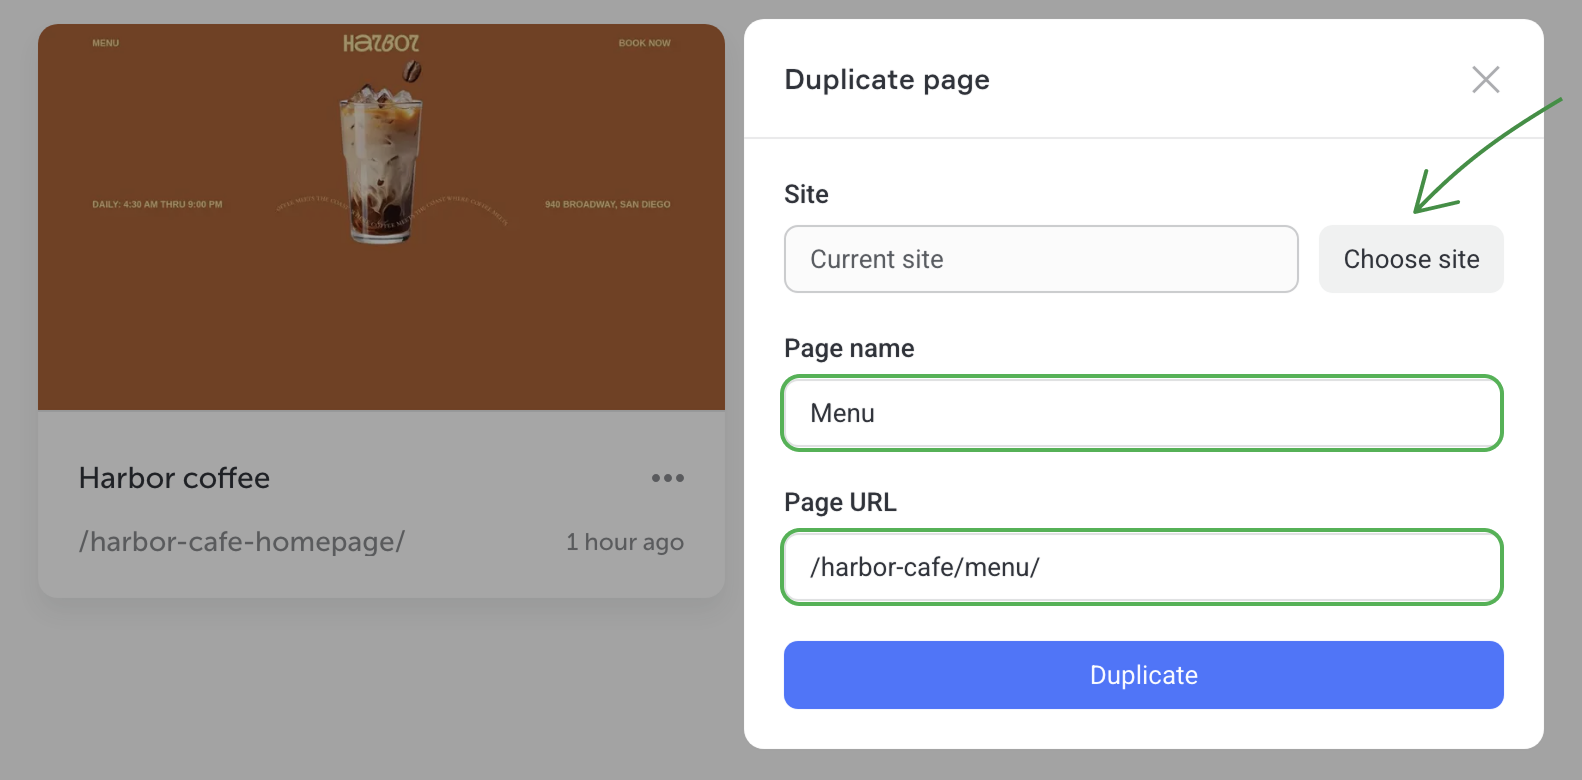Click the iced coffee glass in the preview

pyautogui.click(x=380, y=165)
